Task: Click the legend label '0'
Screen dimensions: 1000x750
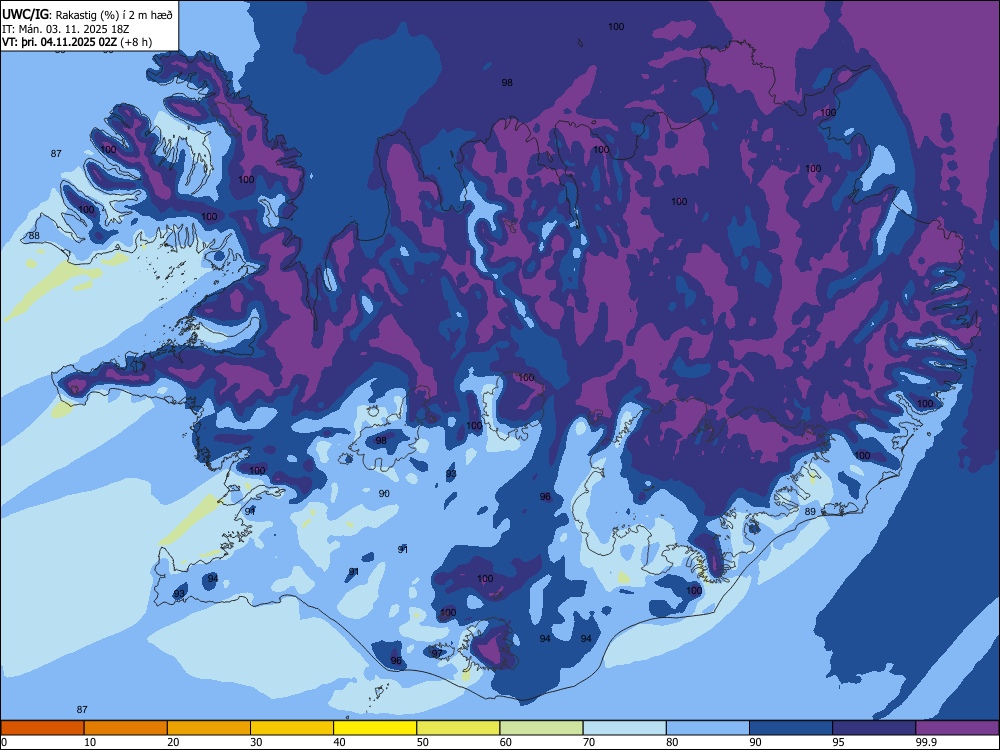Action: pos(4,742)
